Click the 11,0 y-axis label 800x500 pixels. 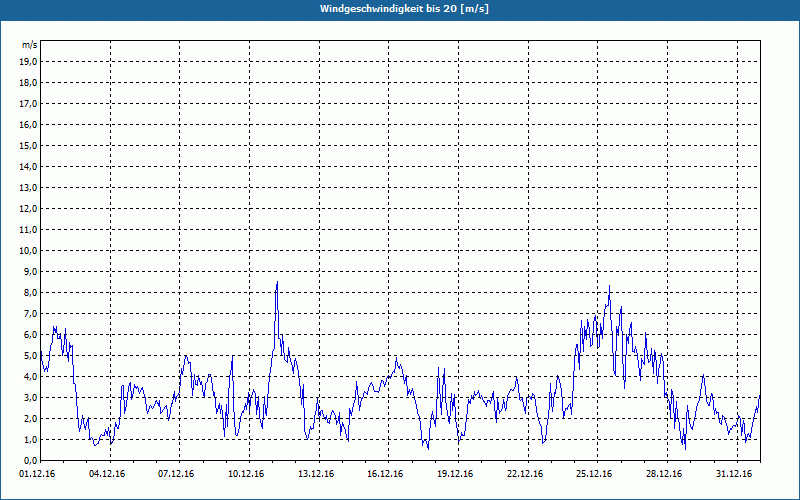28,230
